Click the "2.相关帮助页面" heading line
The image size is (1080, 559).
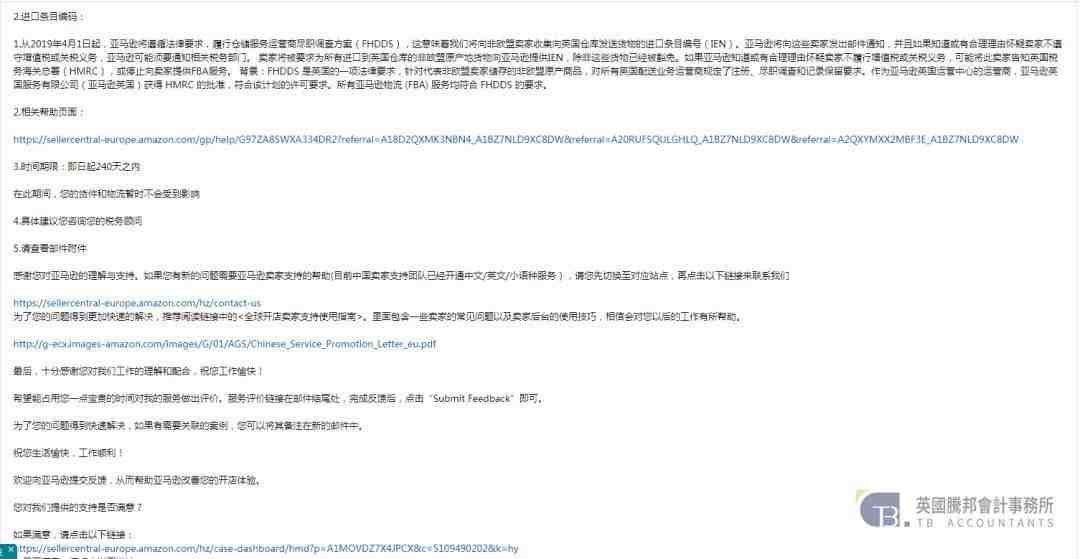[50, 112]
